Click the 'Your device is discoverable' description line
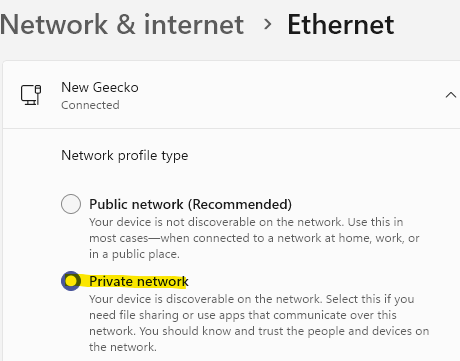The width and height of the screenshot is (460, 361). [x=252, y=299]
